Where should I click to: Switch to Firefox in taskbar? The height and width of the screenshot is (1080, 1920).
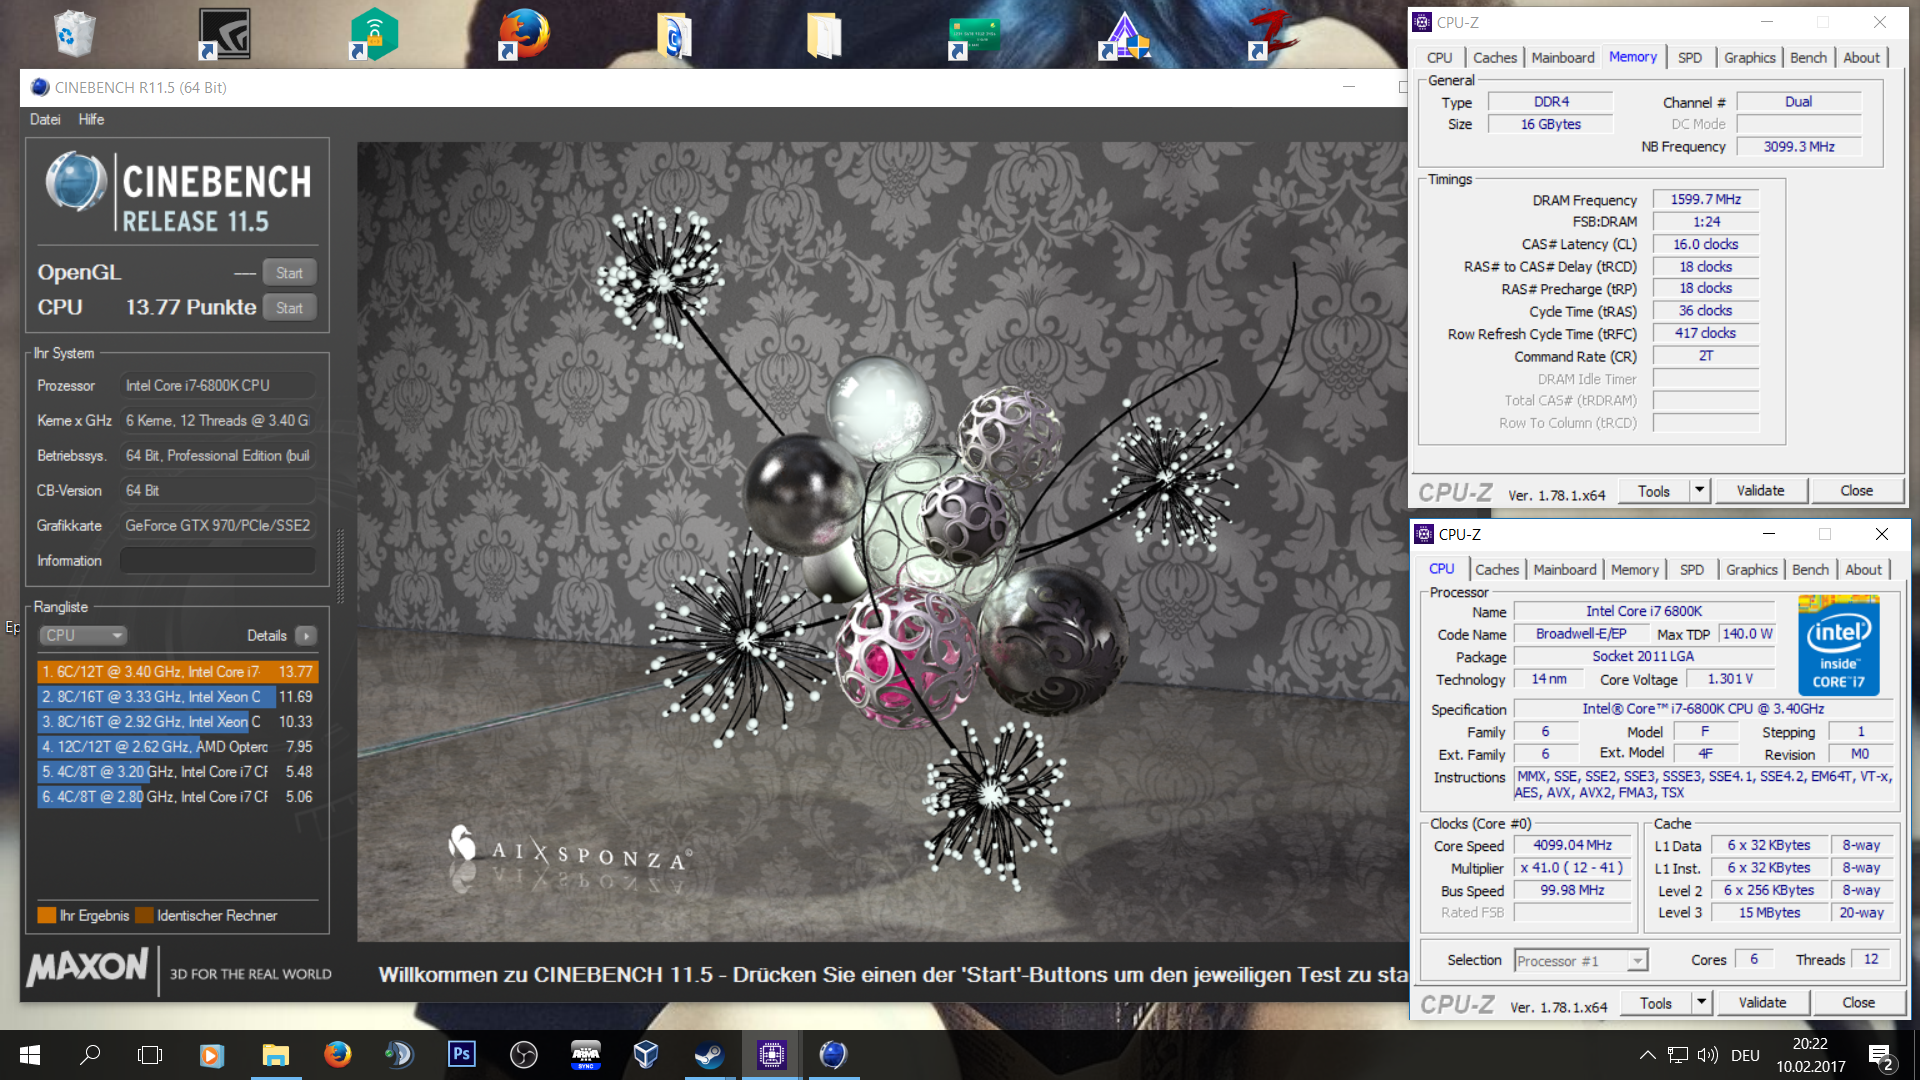click(x=338, y=1055)
